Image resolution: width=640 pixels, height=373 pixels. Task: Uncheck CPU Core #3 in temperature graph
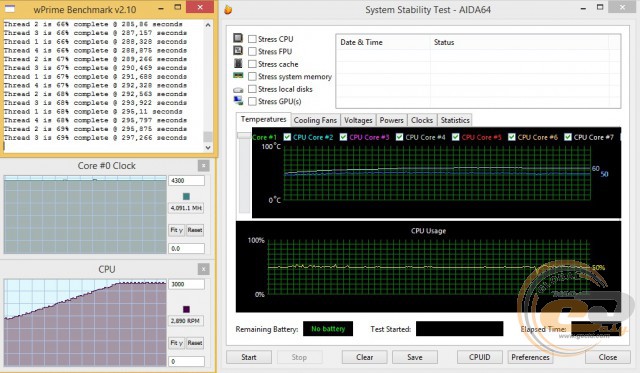343,137
